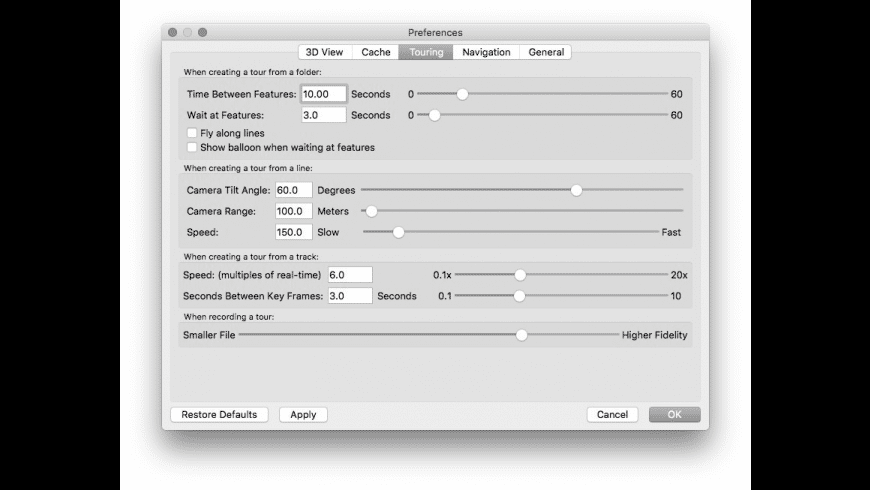Go to the General tab
This screenshot has width=870, height=490.
[546, 52]
